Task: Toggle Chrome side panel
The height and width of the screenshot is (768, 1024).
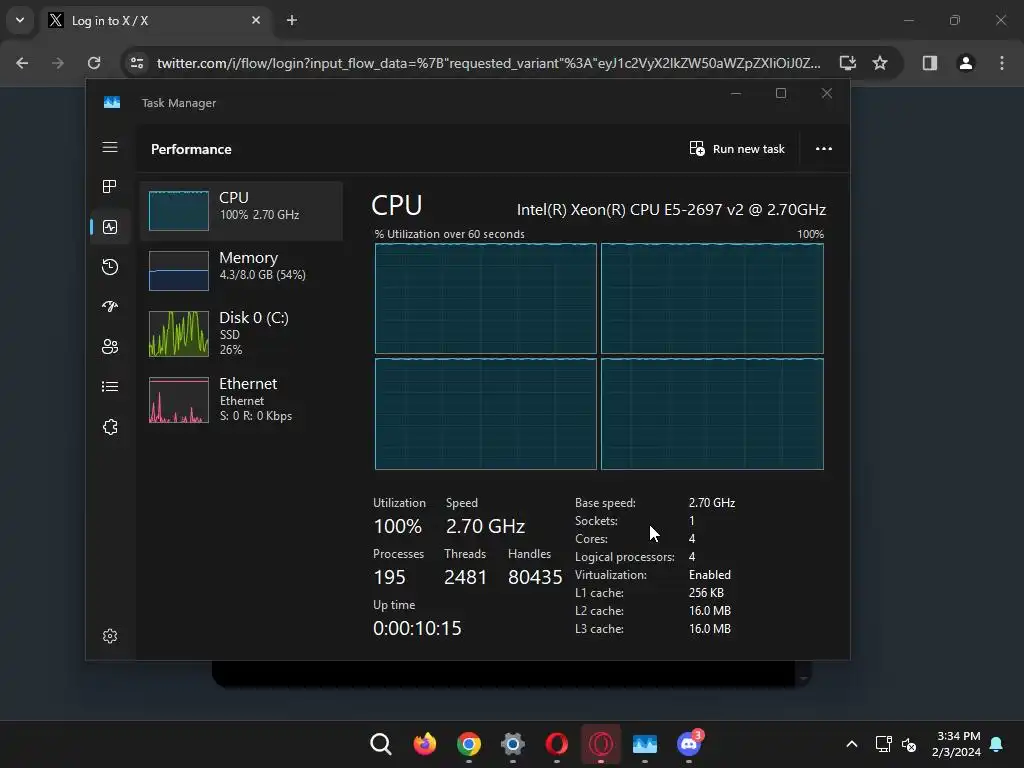Action: [930, 63]
